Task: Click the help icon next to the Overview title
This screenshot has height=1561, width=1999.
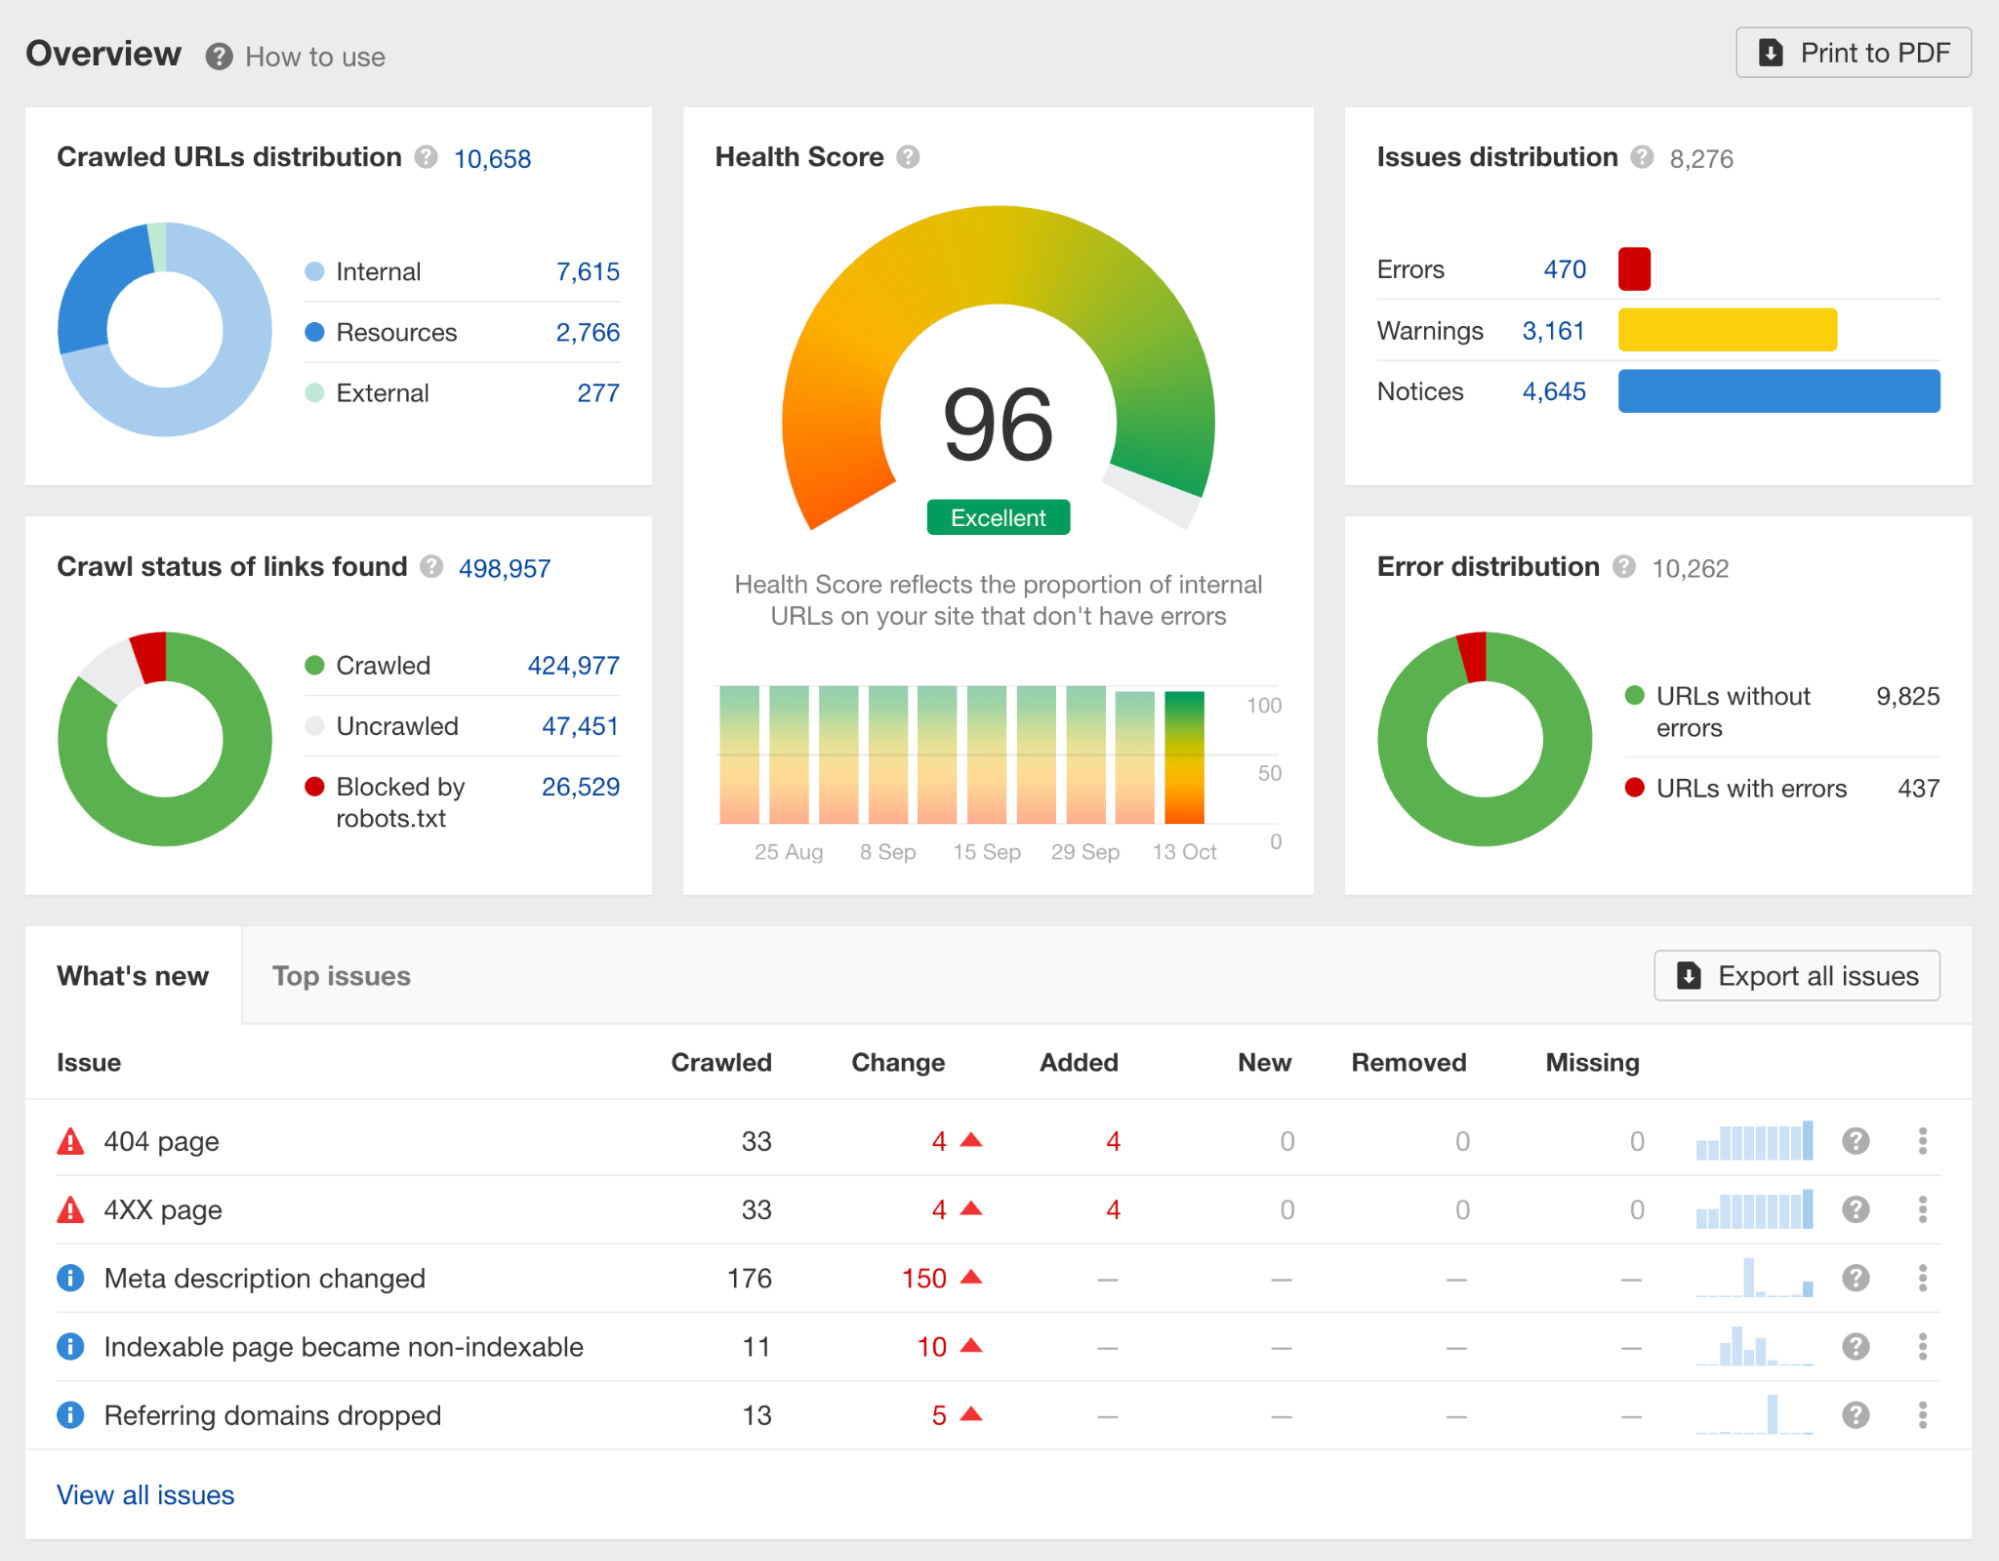Action: coord(217,56)
